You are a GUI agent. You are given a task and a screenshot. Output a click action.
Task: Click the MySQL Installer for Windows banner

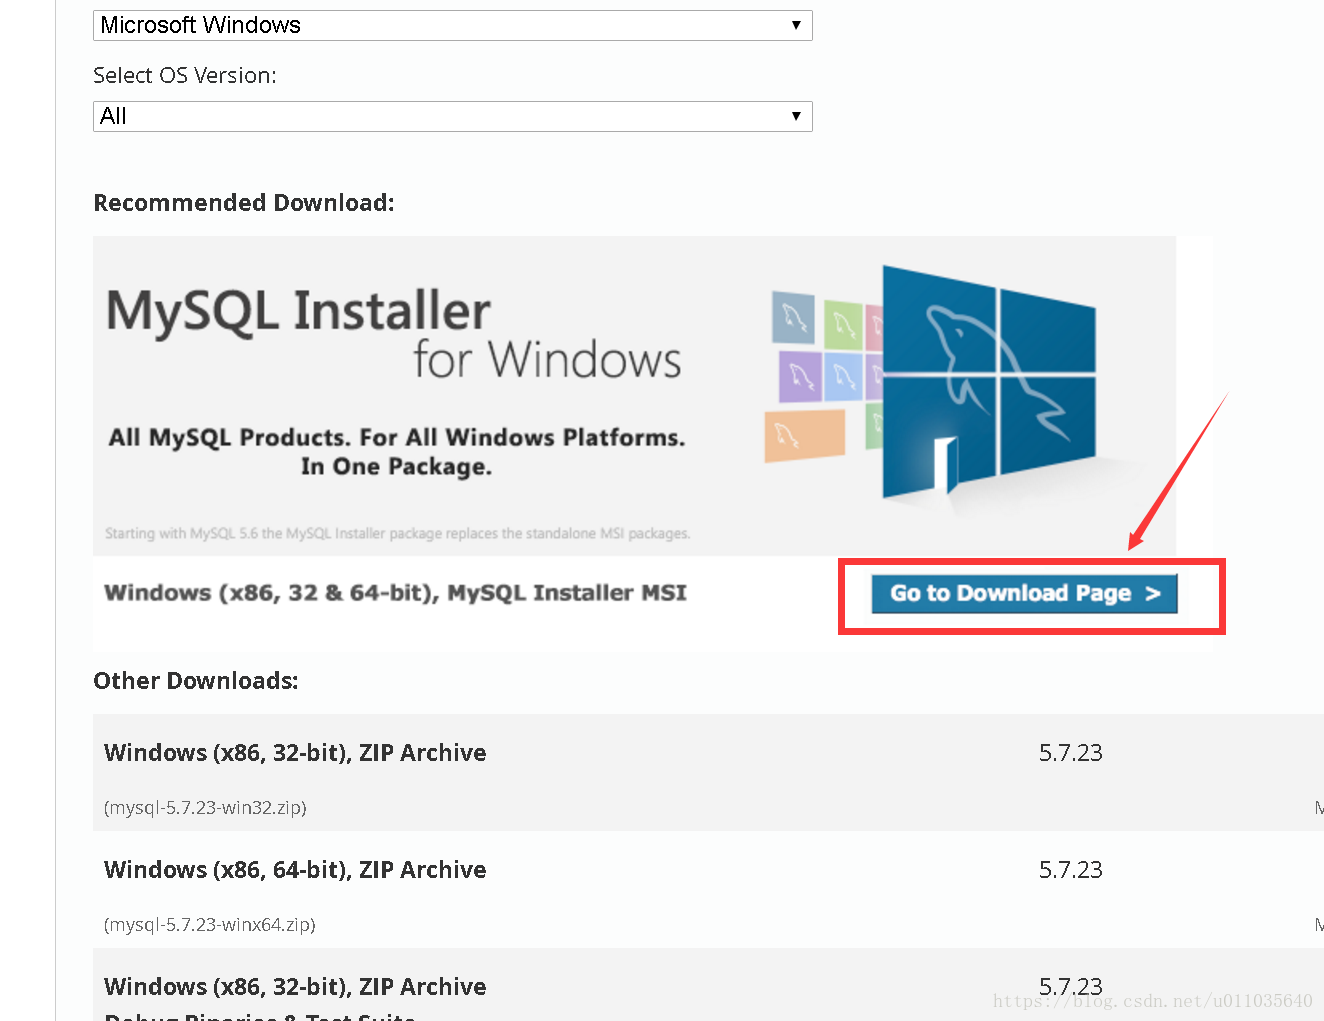click(x=634, y=395)
